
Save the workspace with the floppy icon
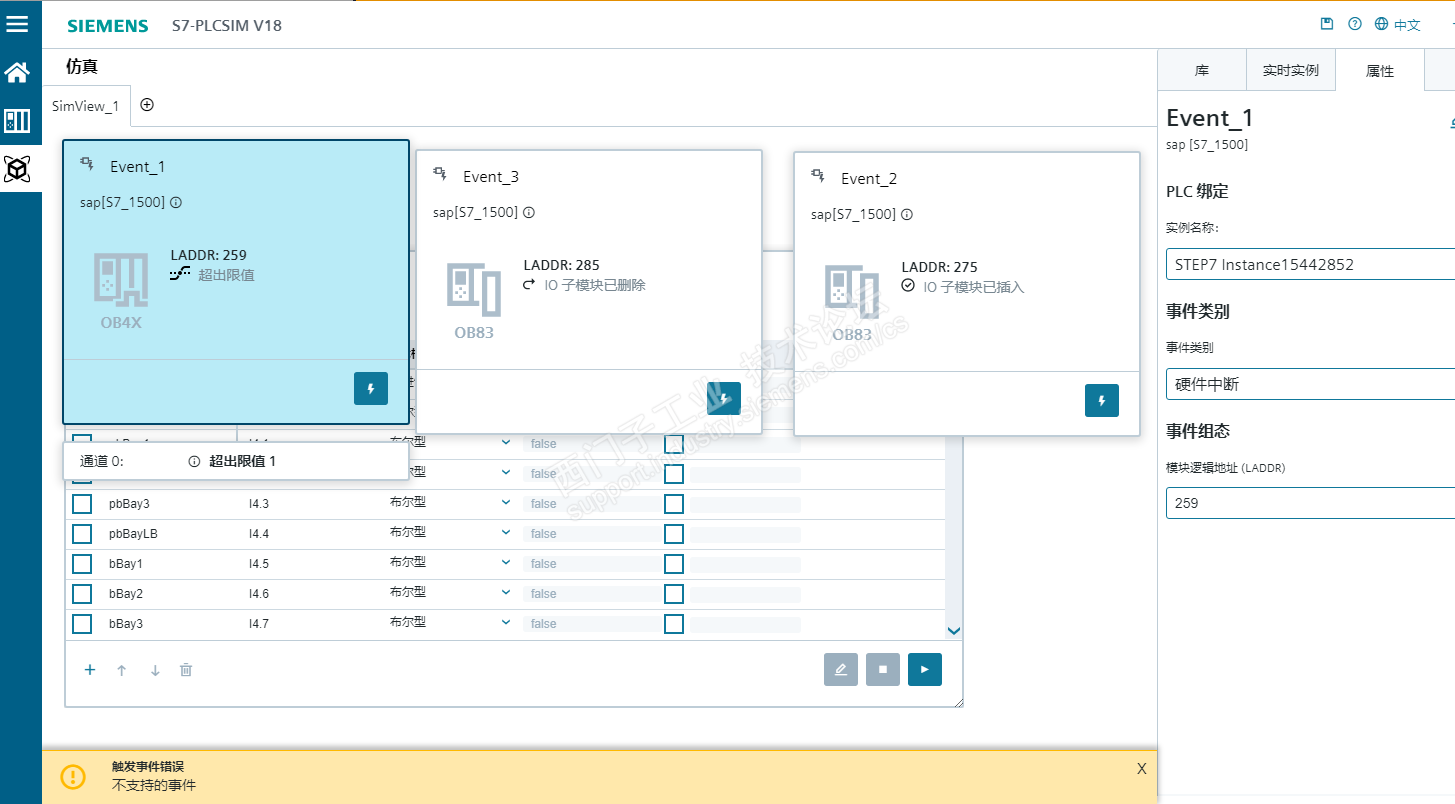[x=1327, y=24]
